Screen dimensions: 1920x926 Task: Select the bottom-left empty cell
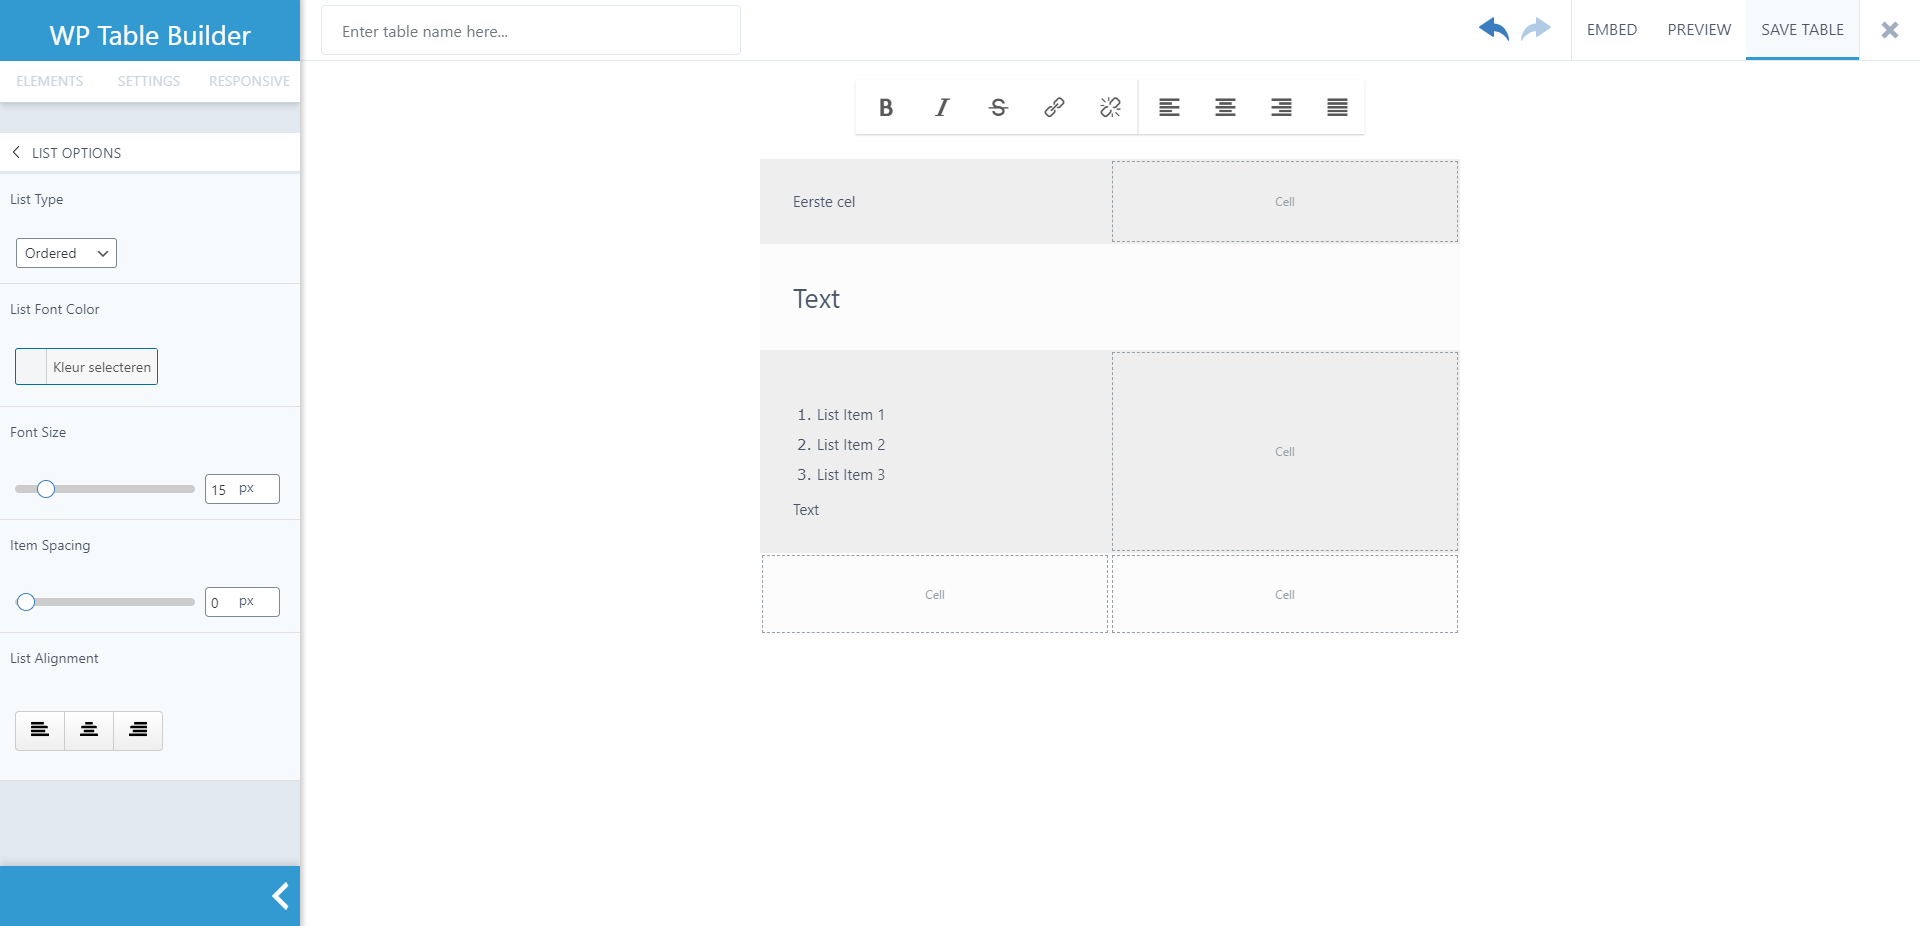point(935,594)
